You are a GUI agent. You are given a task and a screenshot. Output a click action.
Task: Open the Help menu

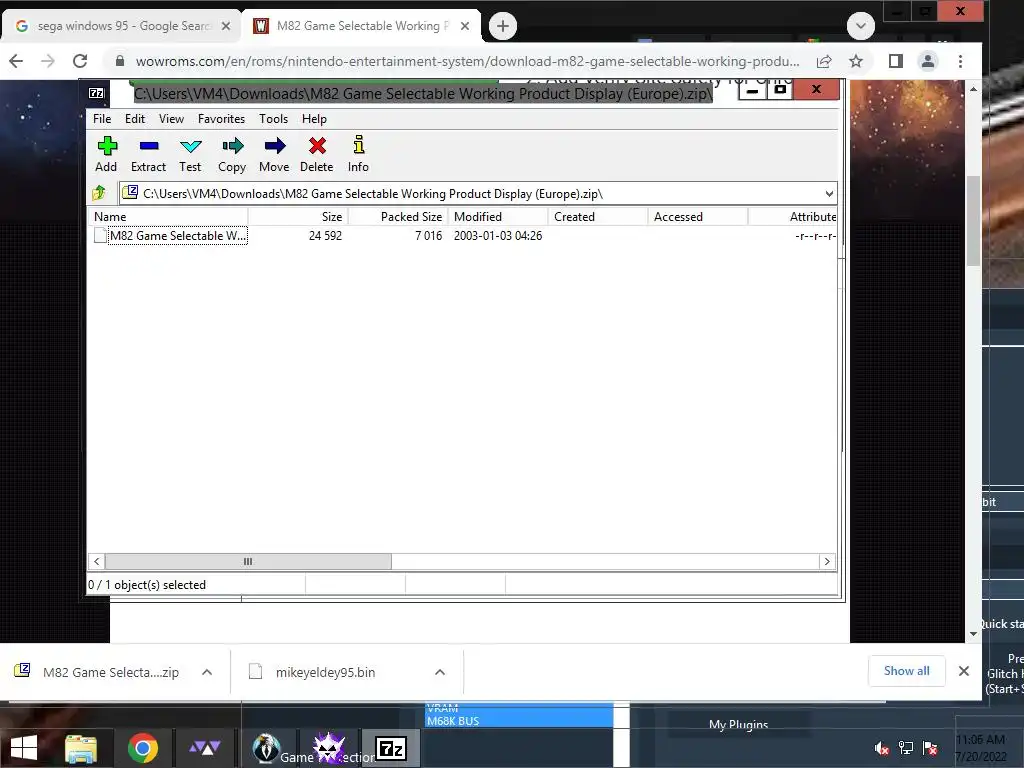point(314,119)
